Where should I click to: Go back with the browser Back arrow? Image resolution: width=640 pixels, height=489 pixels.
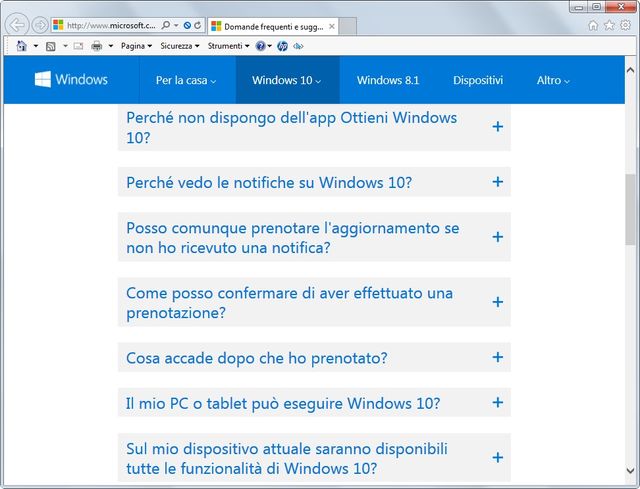17,25
